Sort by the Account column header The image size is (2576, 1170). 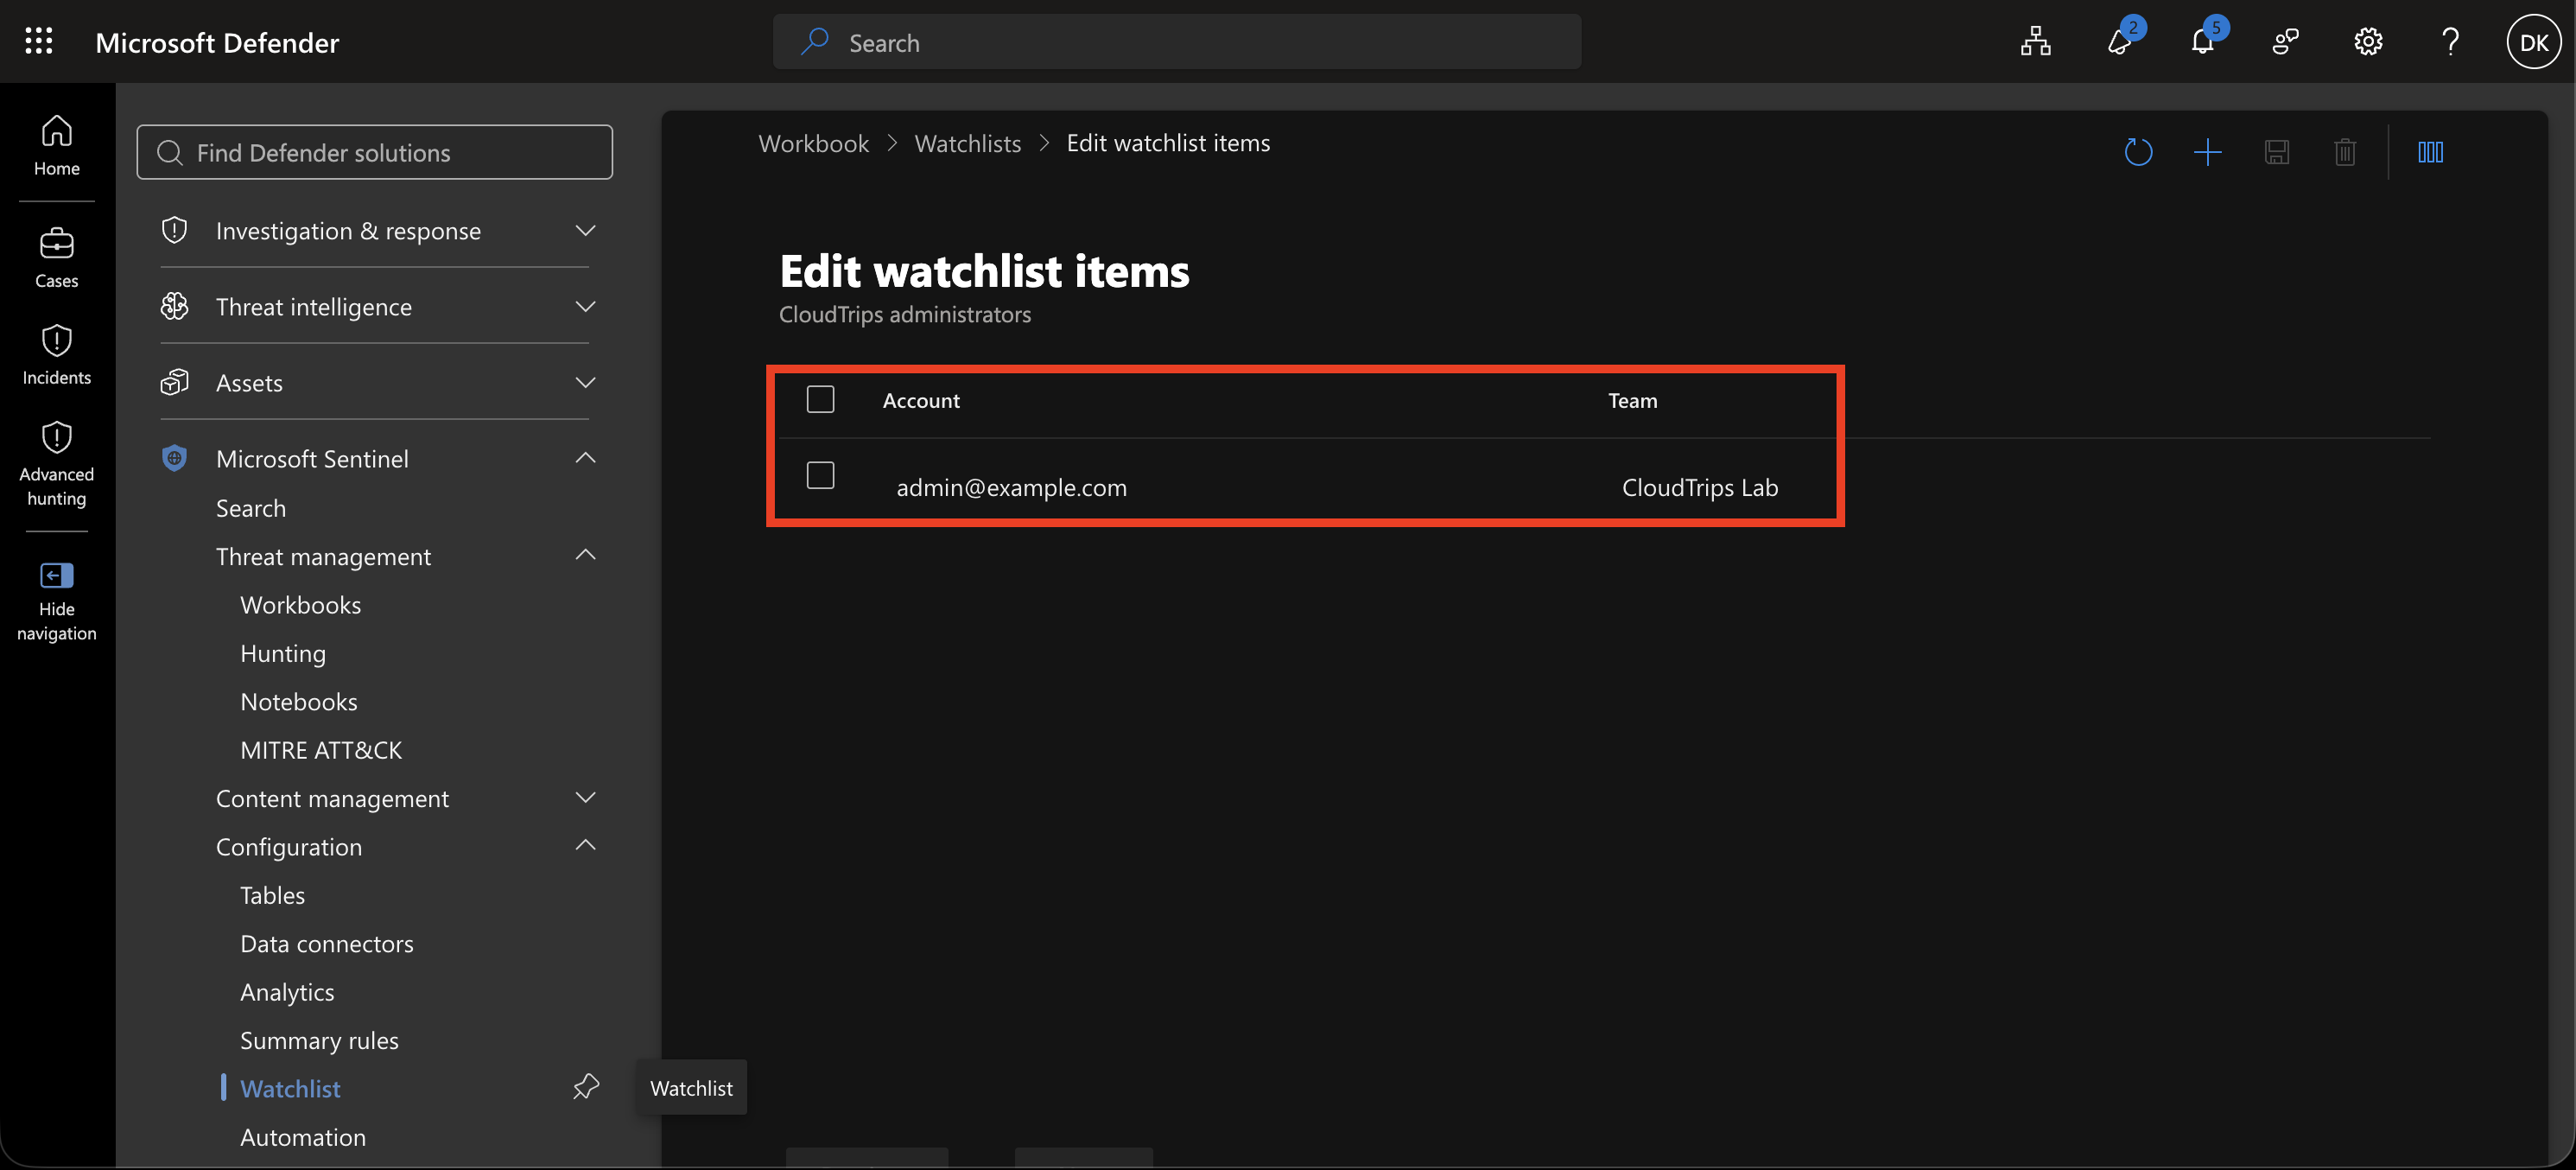coord(921,400)
